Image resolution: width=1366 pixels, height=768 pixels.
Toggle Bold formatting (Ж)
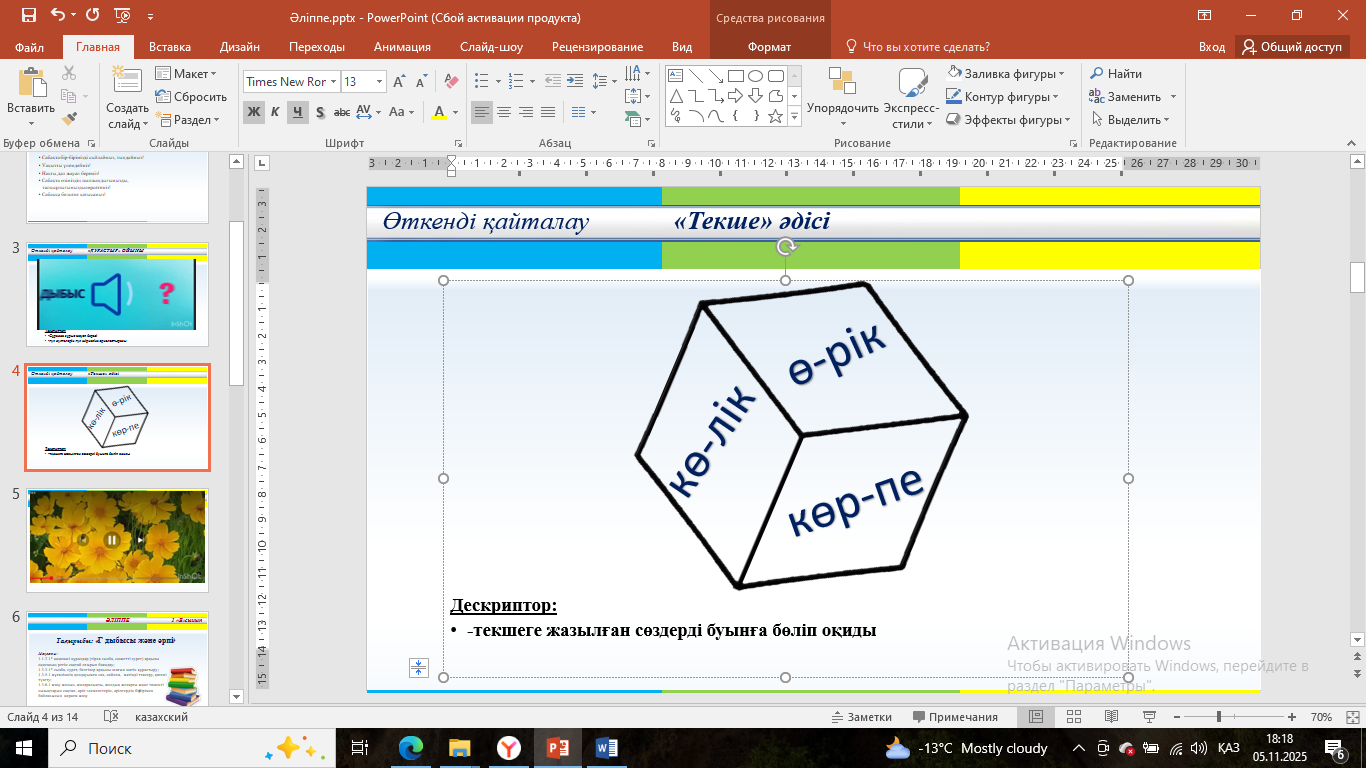tap(254, 112)
